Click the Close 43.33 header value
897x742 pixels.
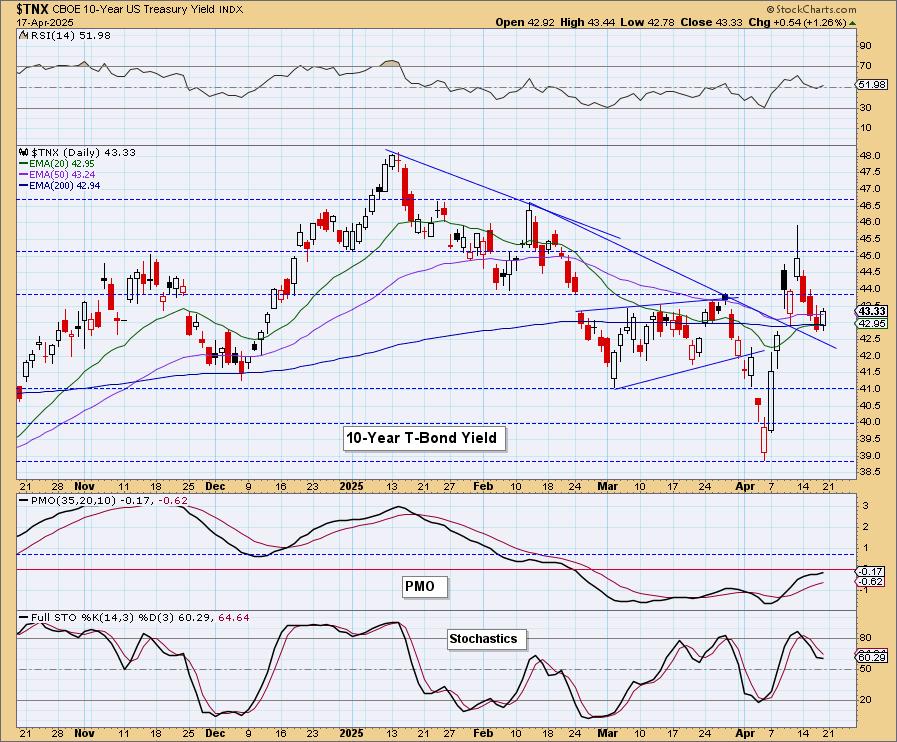712,22
